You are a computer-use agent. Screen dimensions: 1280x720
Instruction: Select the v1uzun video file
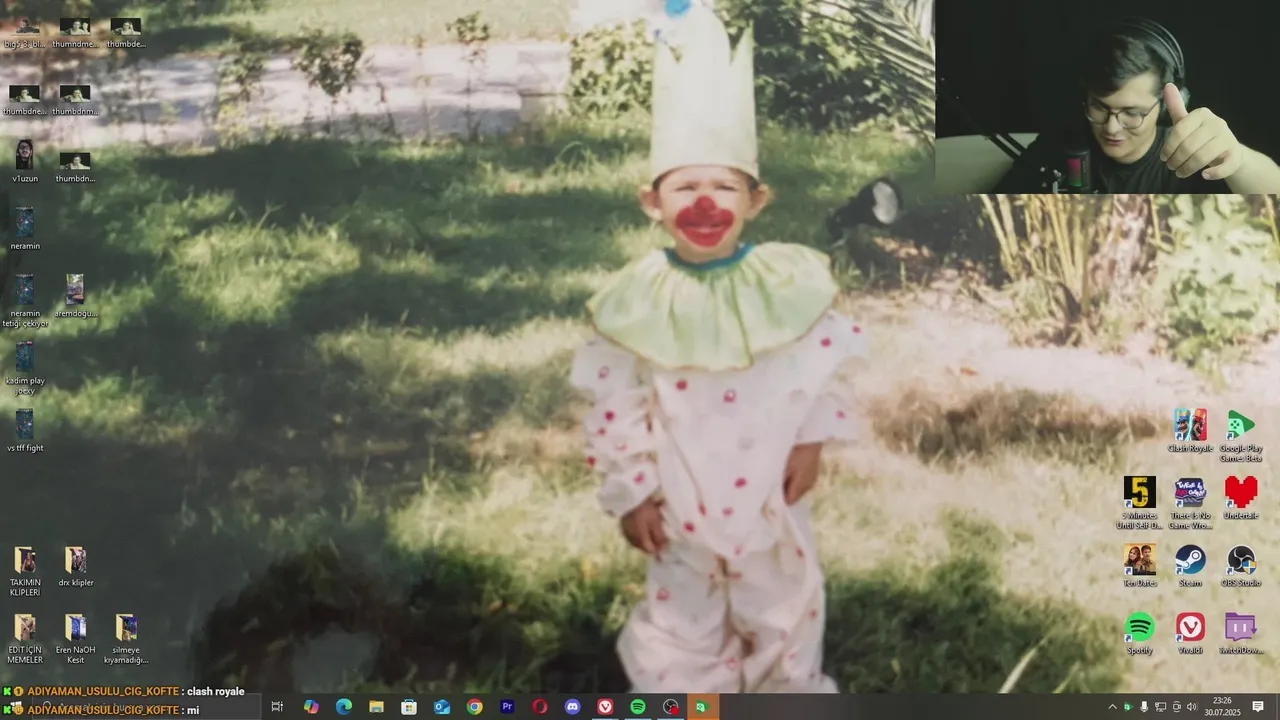[x=25, y=162]
